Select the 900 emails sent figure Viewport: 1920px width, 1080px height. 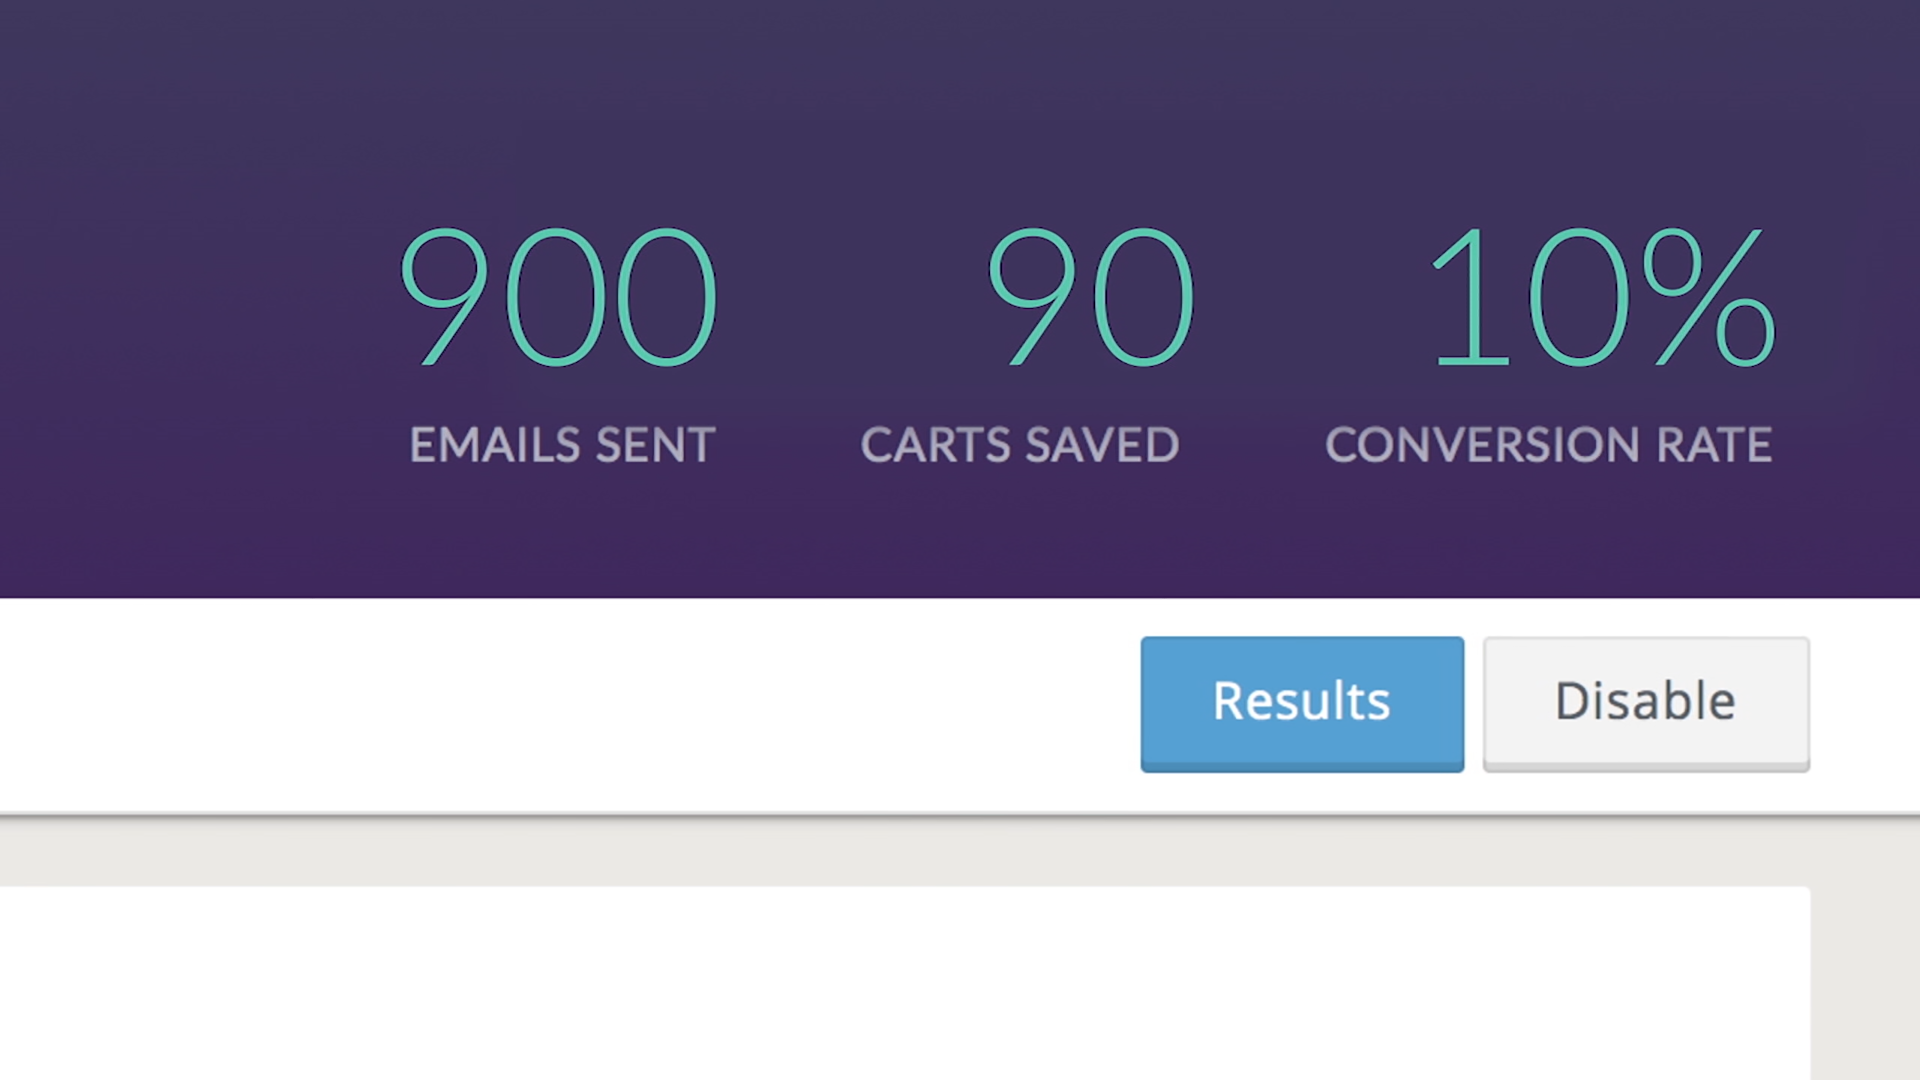(559, 297)
